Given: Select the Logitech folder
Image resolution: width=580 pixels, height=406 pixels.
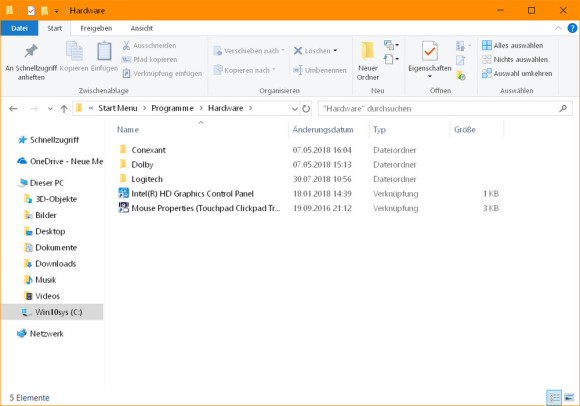Looking at the screenshot, I should click(146, 179).
